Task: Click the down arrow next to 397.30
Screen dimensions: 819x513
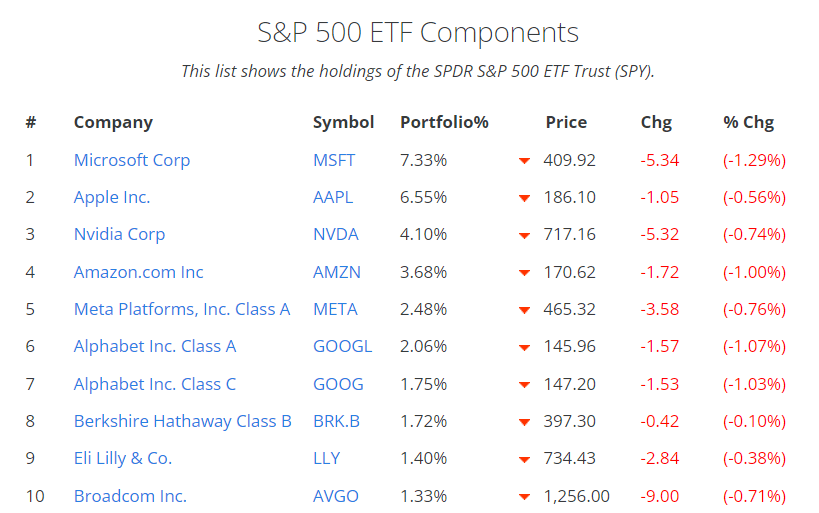Action: click(524, 422)
